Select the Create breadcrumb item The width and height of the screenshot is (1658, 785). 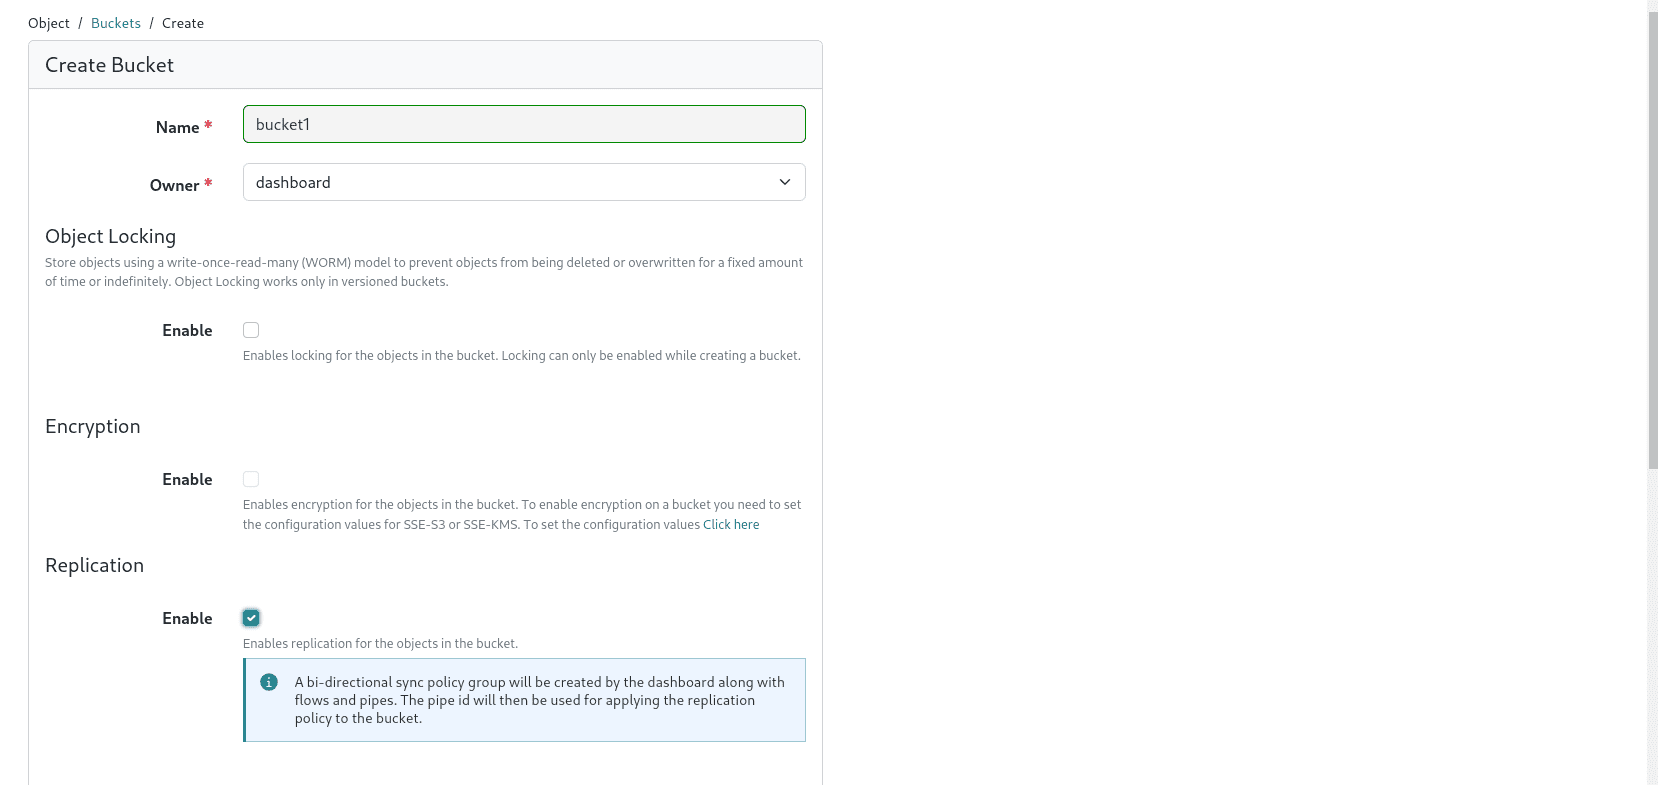(183, 23)
